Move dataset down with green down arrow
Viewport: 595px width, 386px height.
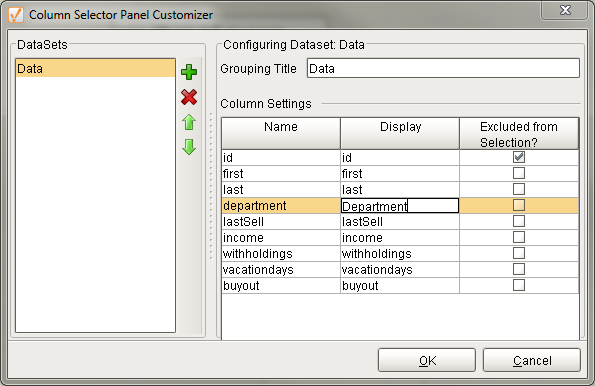tap(189, 147)
